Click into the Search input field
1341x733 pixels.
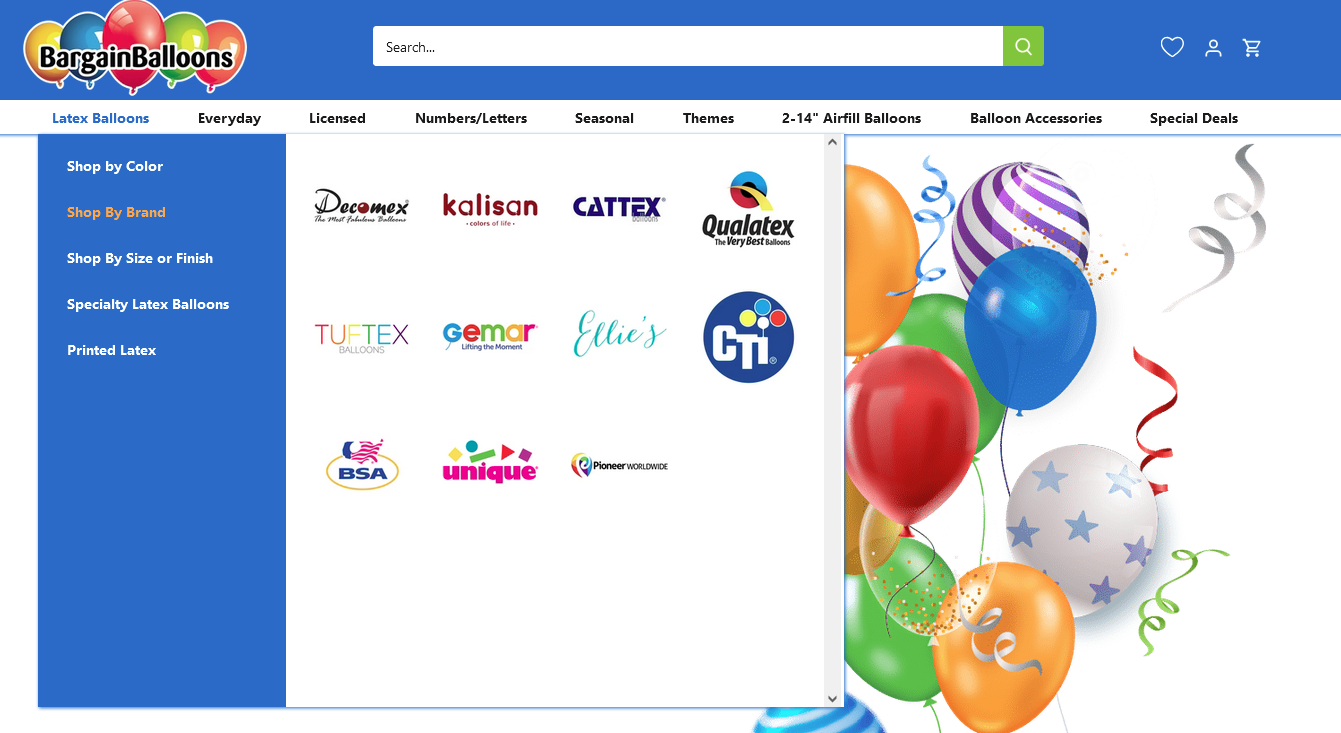pos(688,46)
